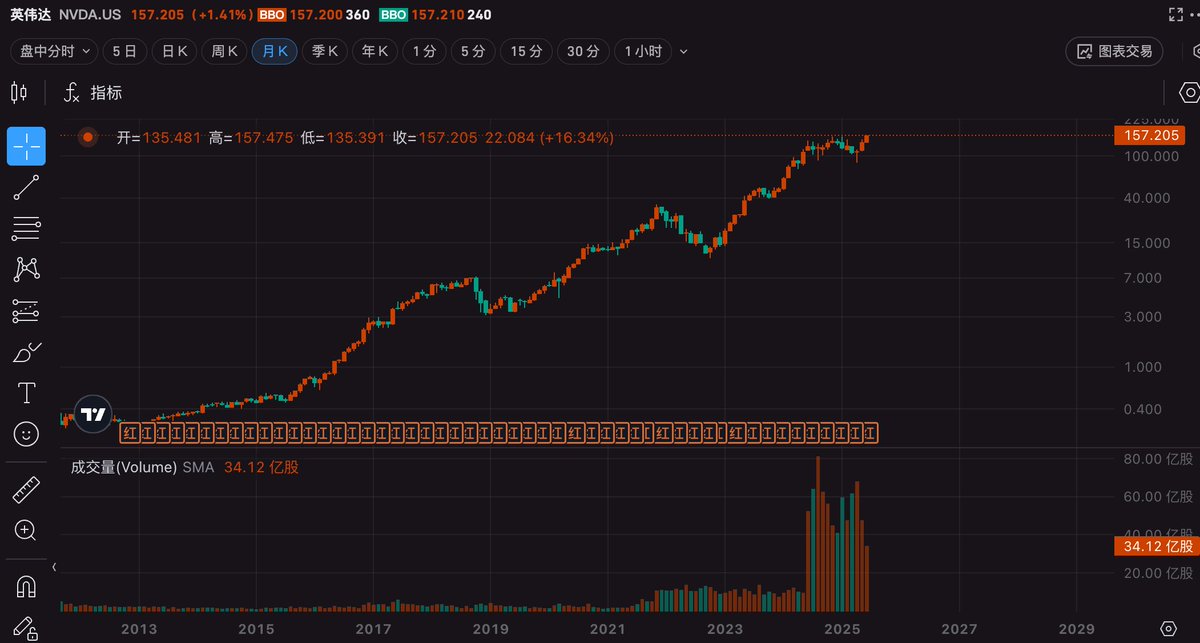Open the 指标 indicators panel

pos(106,93)
